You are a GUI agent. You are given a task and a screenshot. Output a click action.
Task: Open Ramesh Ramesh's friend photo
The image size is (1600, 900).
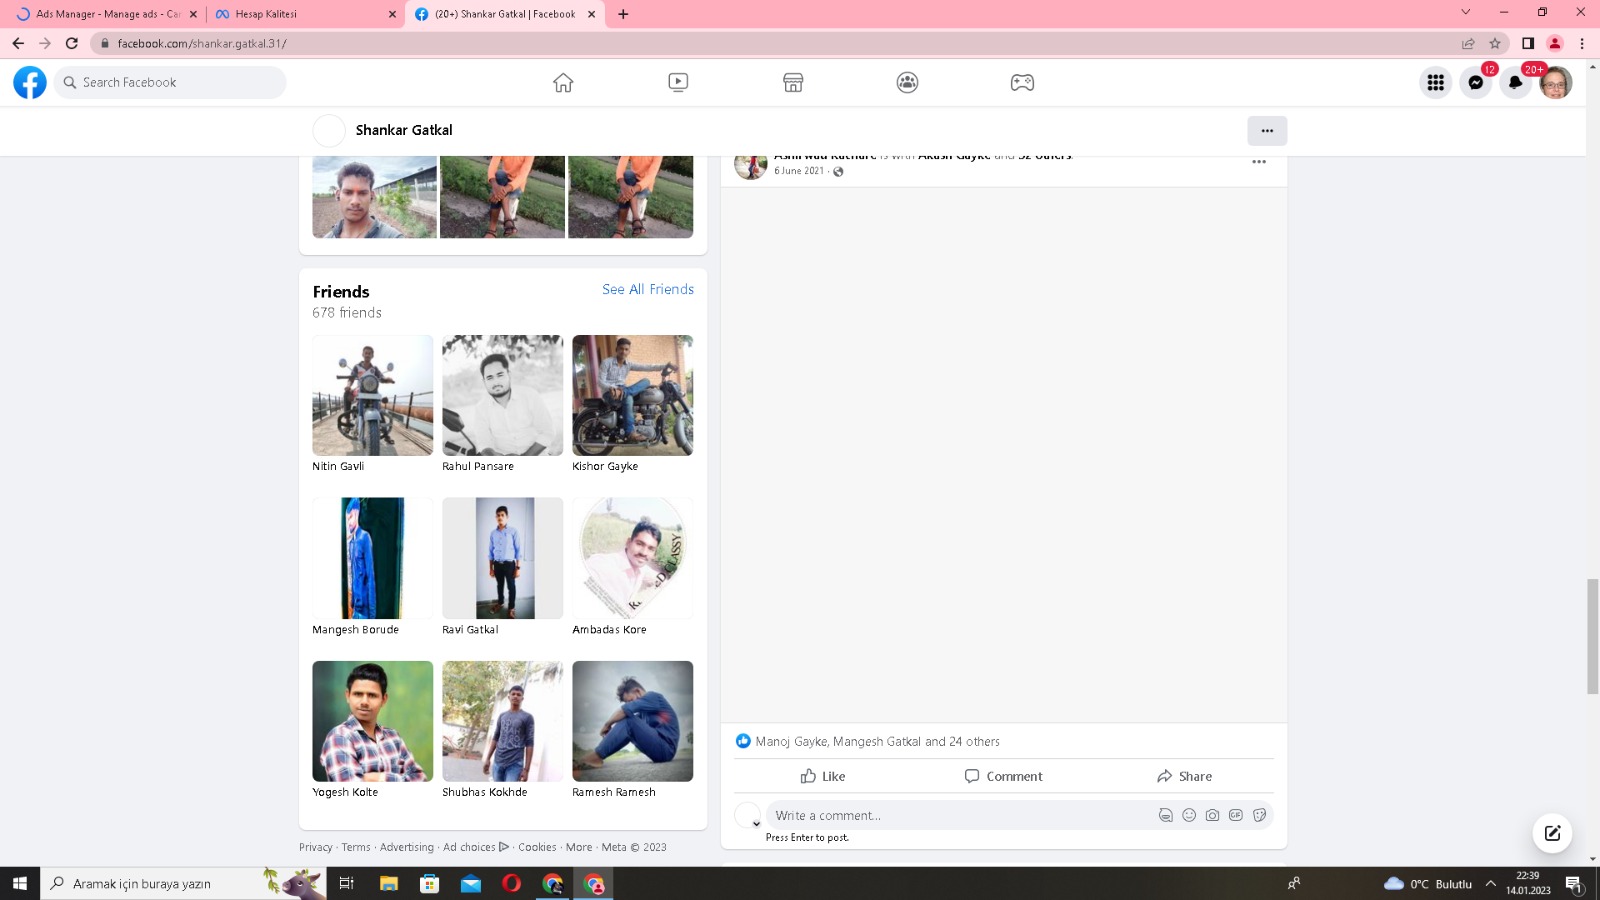pyautogui.click(x=633, y=721)
